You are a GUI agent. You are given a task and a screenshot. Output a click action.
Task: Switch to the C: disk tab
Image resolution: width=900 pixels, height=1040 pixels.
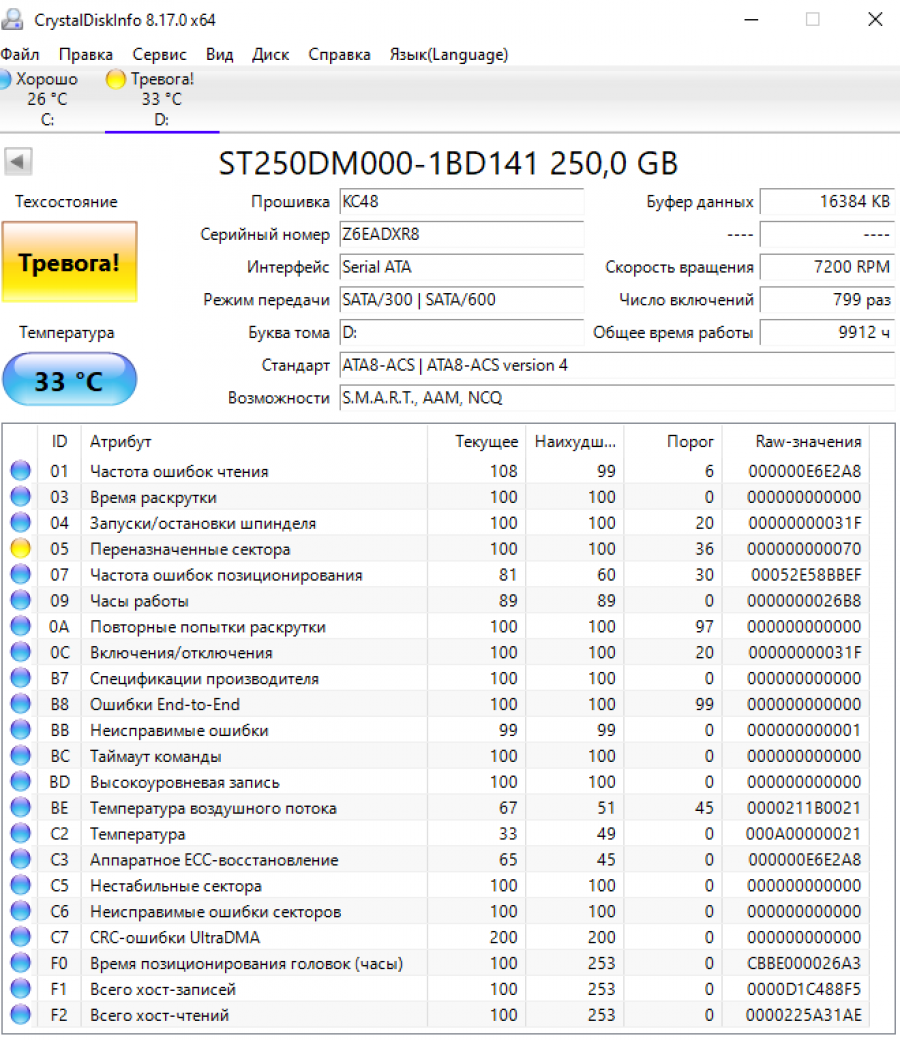click(47, 100)
